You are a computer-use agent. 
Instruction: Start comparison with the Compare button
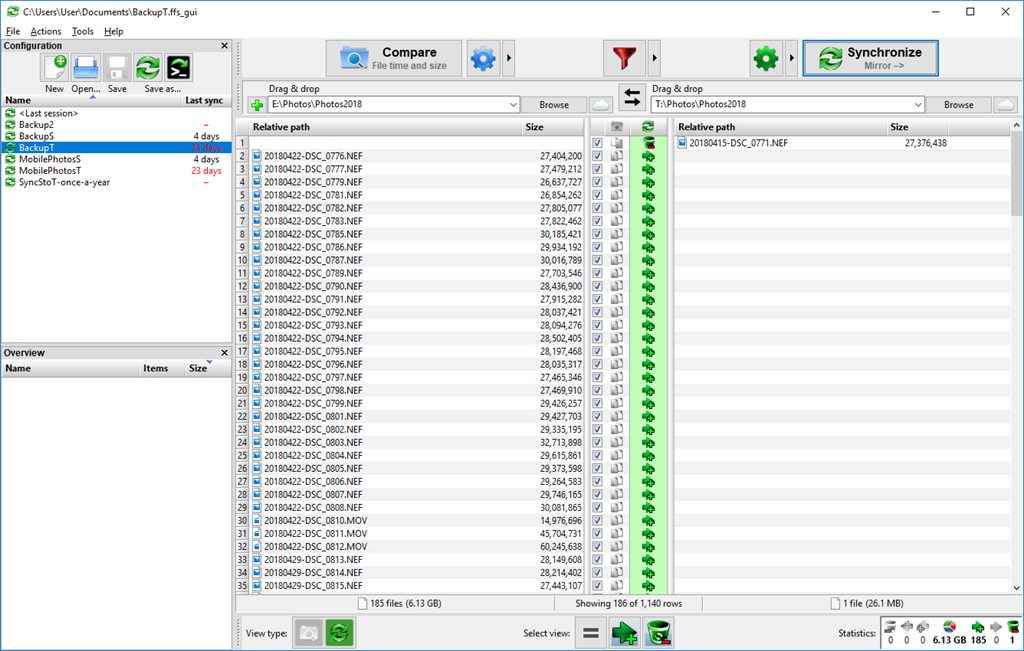point(394,59)
